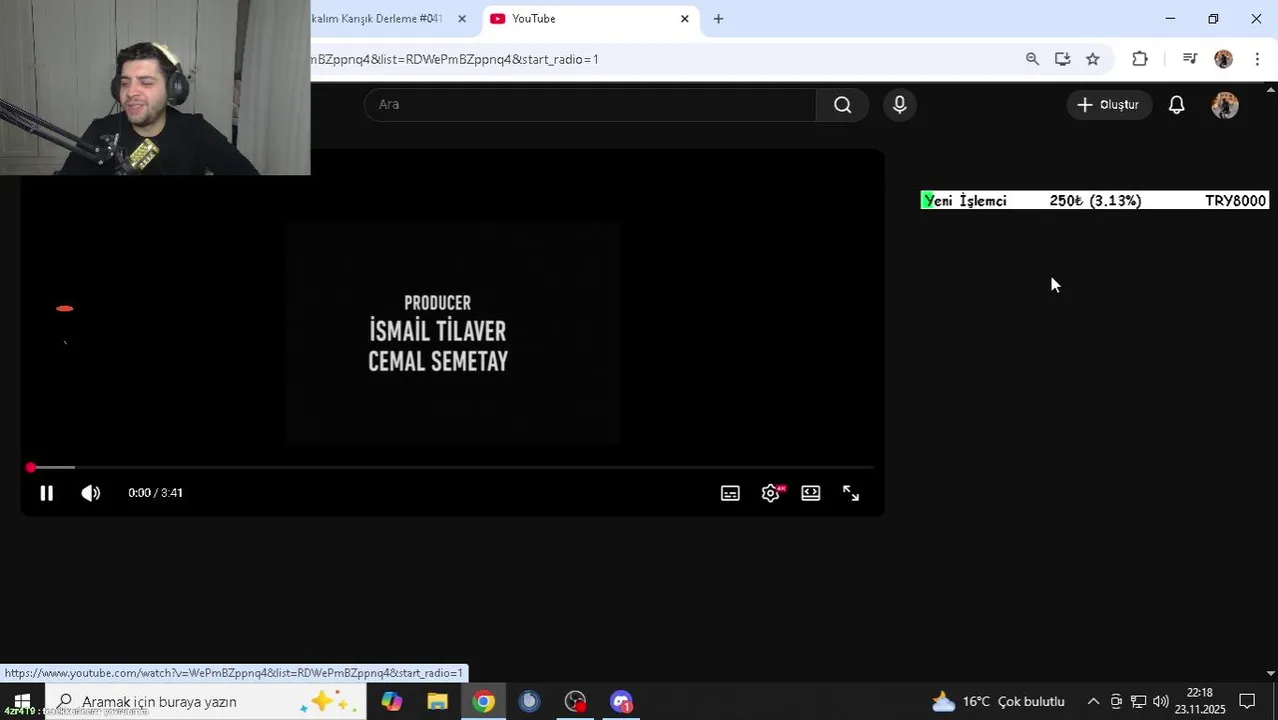Open the Windows notification center
The height and width of the screenshot is (720, 1278).
pyautogui.click(x=1247, y=701)
